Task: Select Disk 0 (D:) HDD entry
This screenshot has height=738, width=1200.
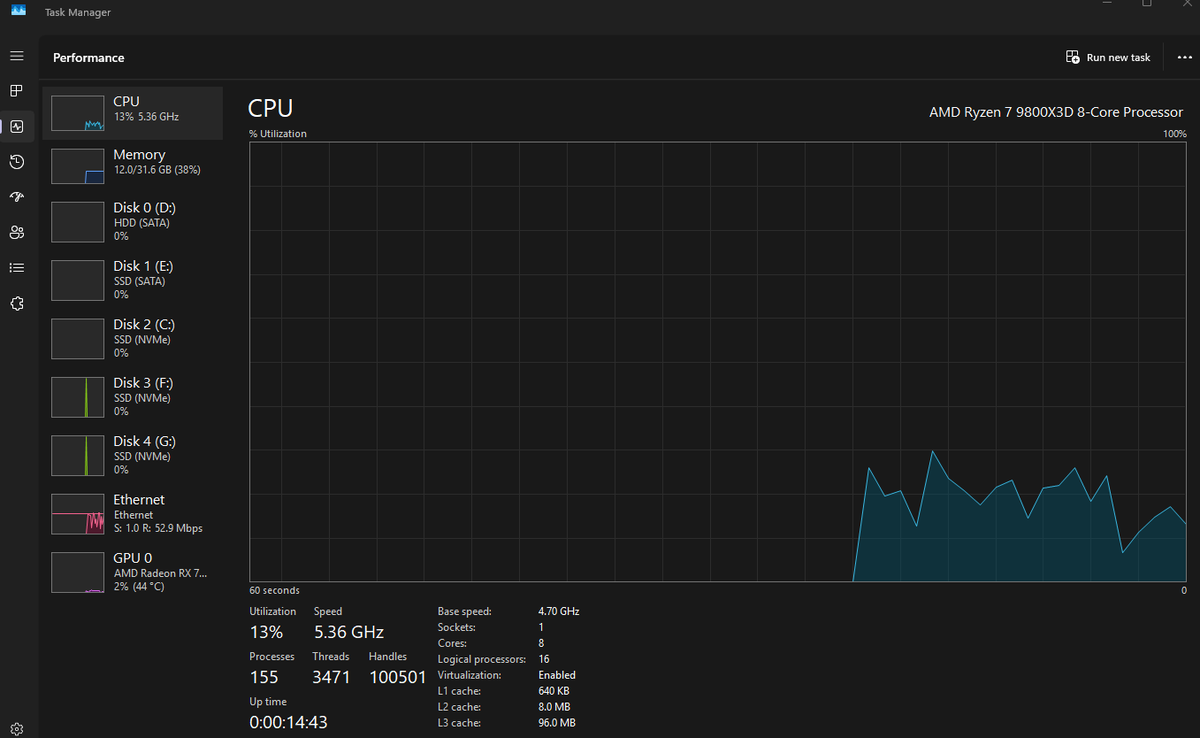Action: pyautogui.click(x=133, y=222)
